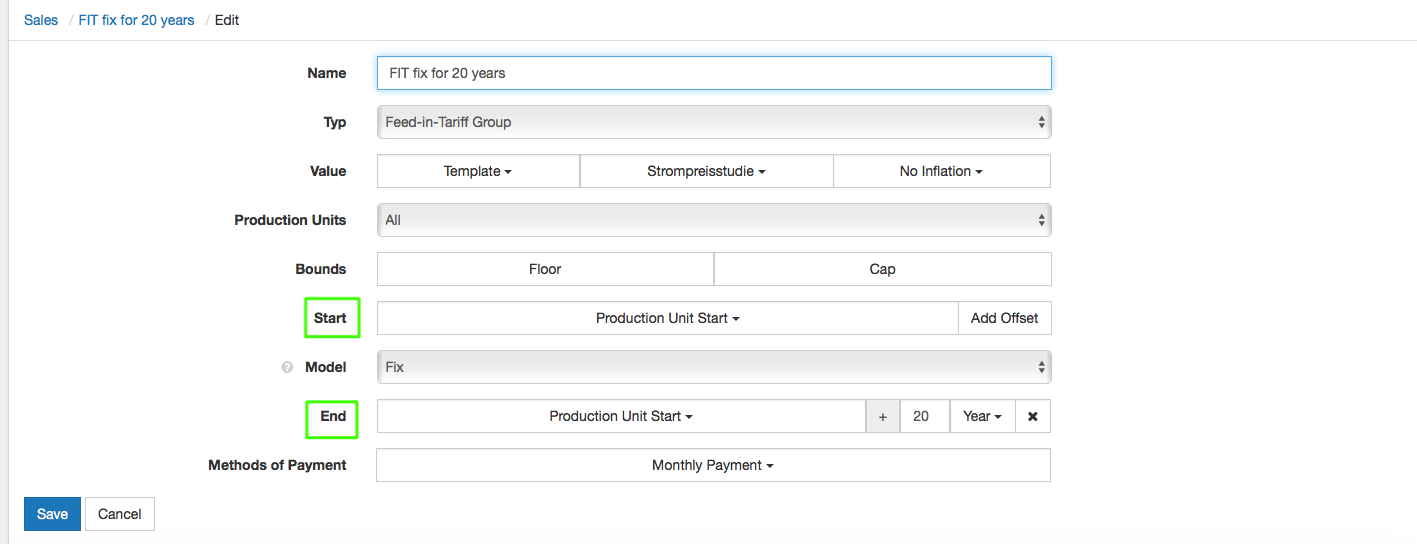1417x544 pixels.
Task: Click the help question mark beside Model
Action: 287,368
